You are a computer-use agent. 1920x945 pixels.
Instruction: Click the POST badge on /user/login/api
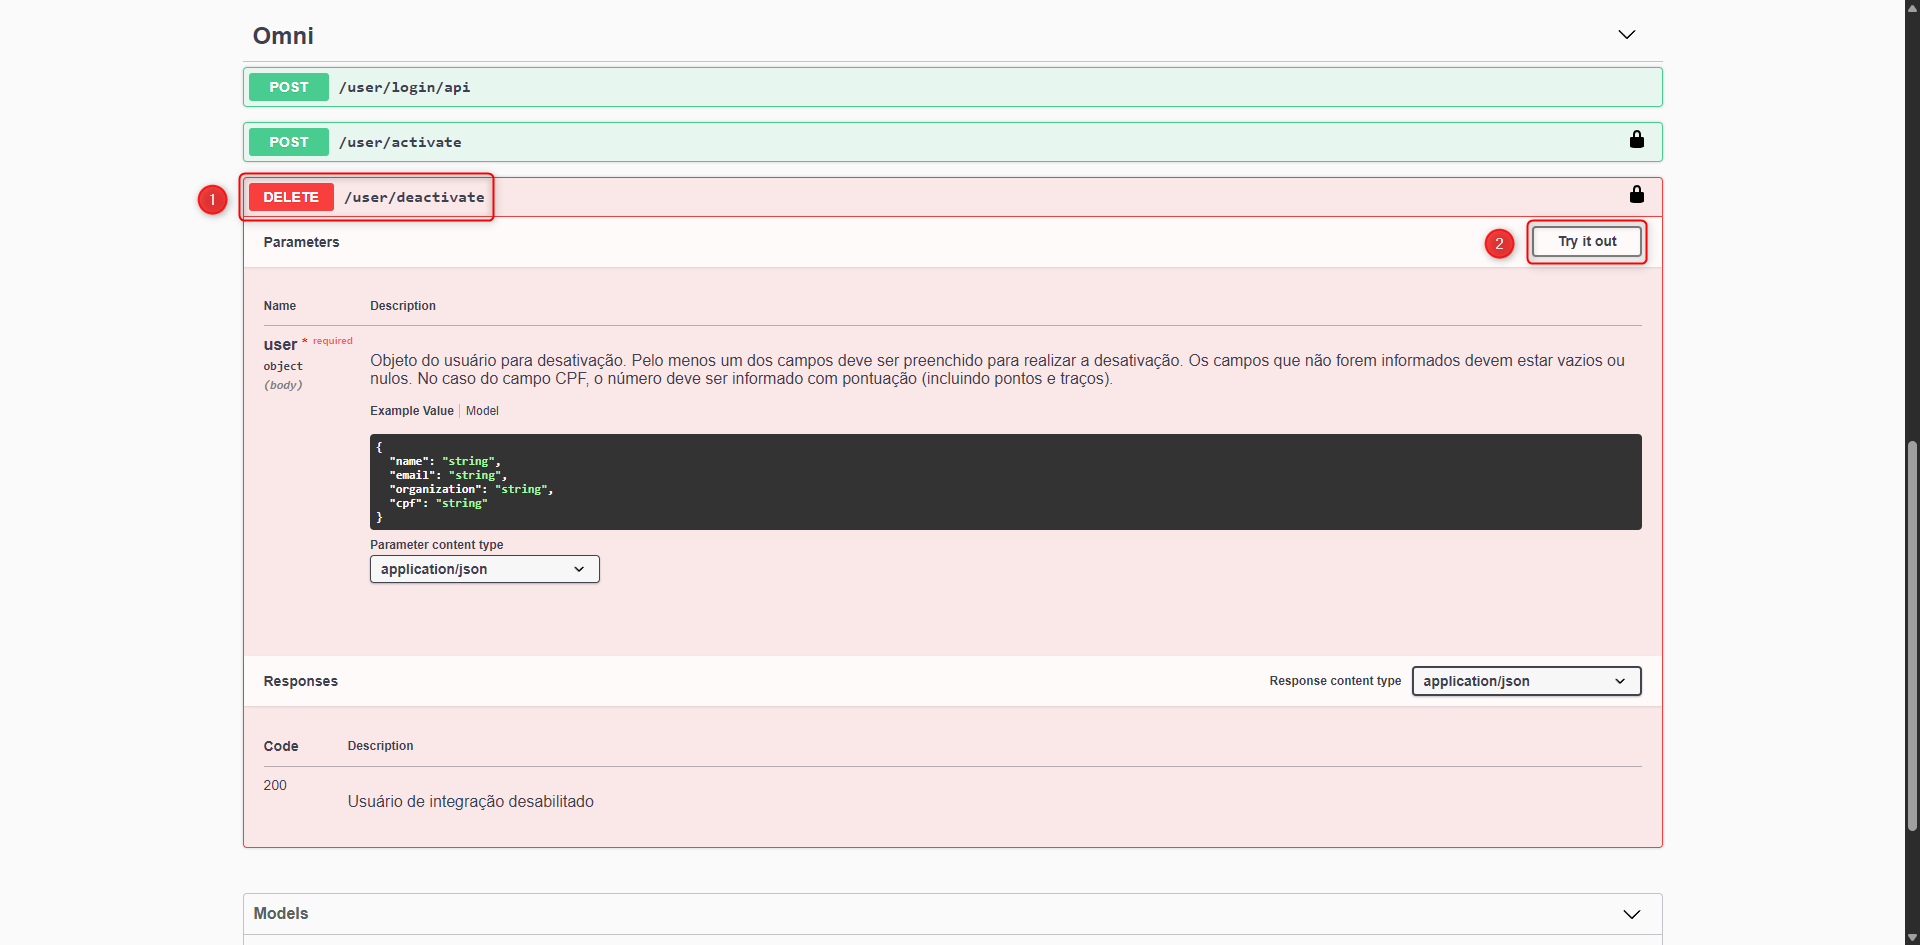point(288,87)
